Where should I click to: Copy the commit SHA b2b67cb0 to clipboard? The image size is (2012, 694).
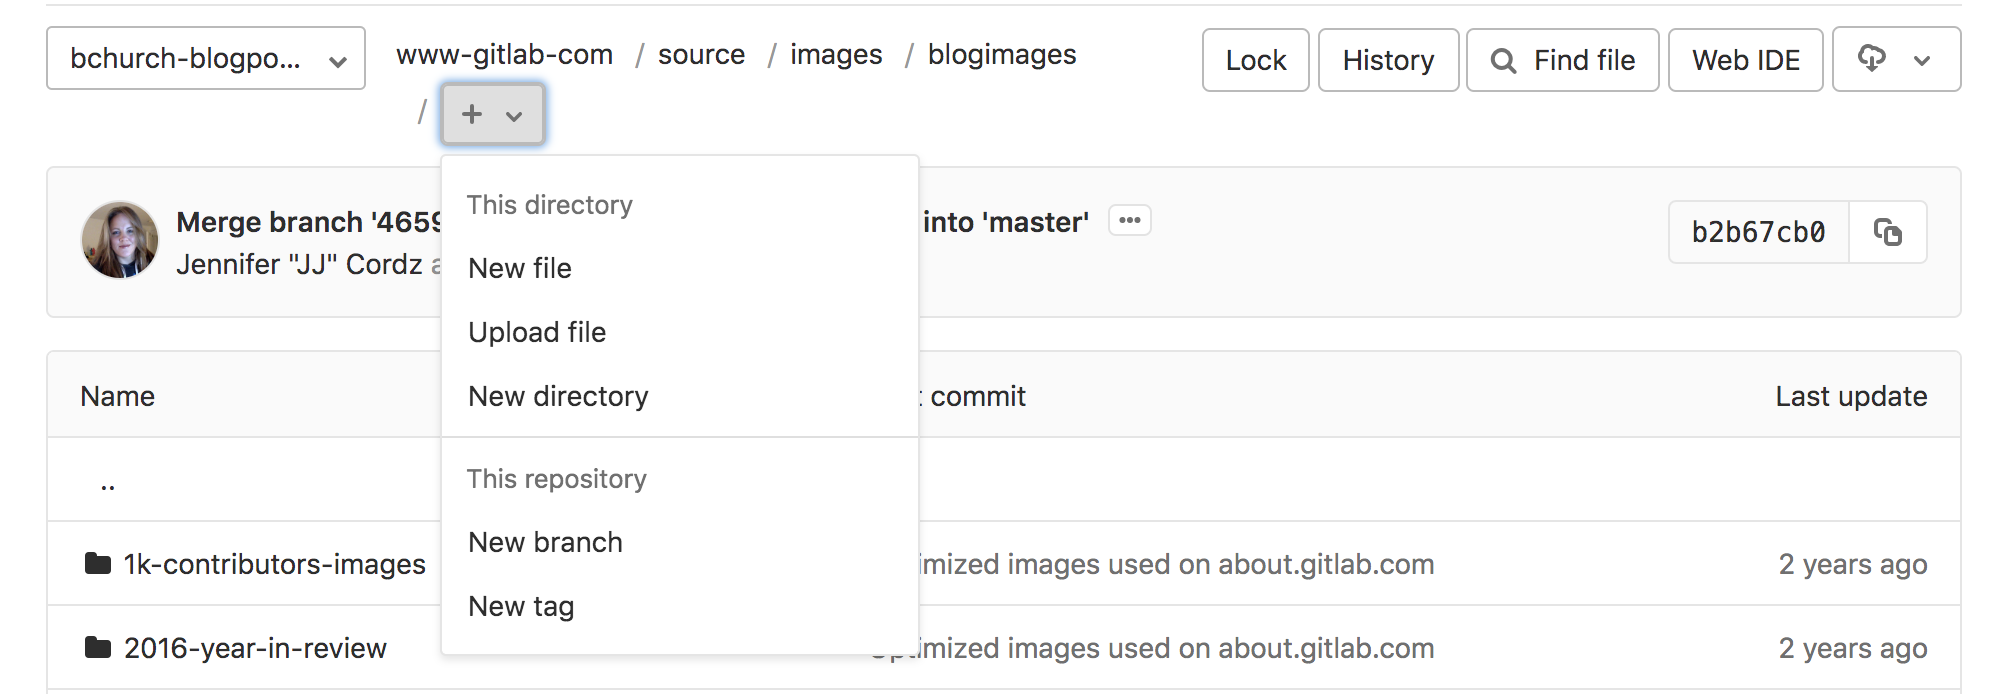tap(1887, 232)
